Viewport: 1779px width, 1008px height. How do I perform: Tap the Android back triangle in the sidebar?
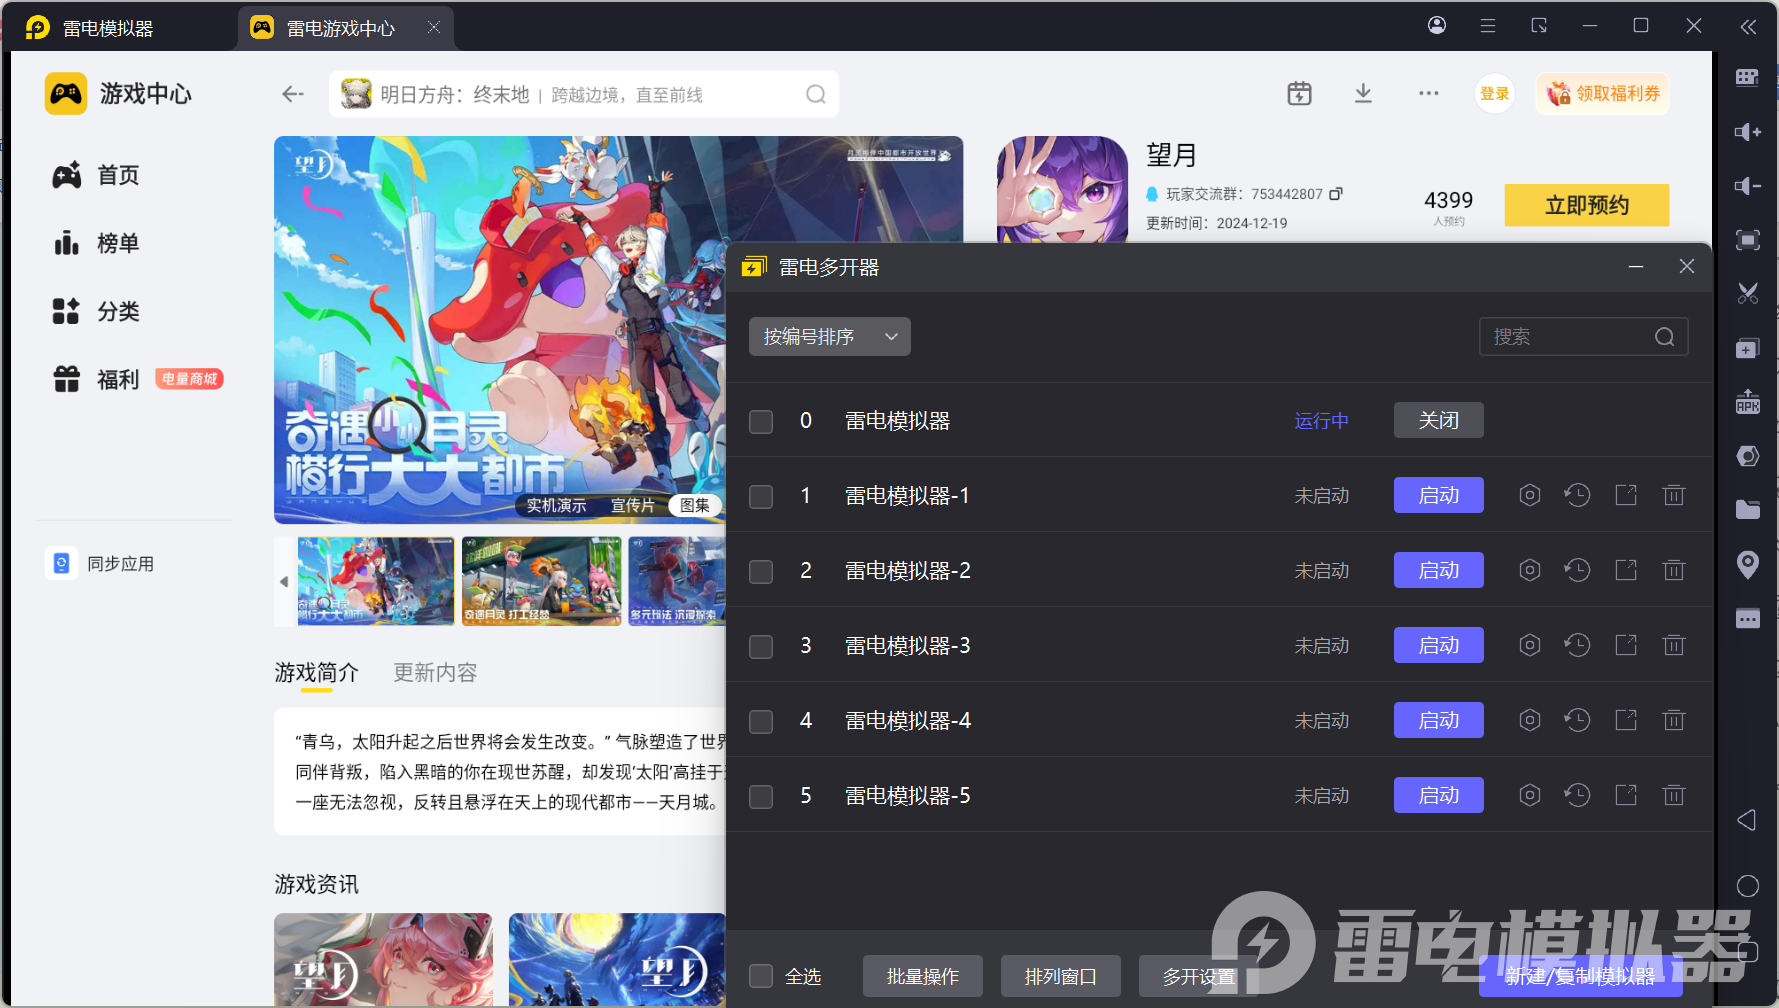pyautogui.click(x=1747, y=820)
